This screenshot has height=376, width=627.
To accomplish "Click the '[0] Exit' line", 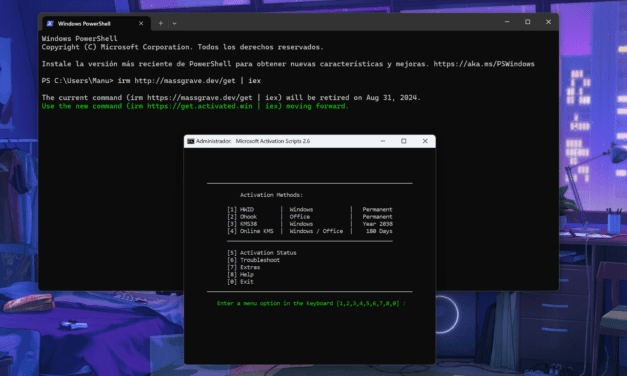I will pos(240,282).
